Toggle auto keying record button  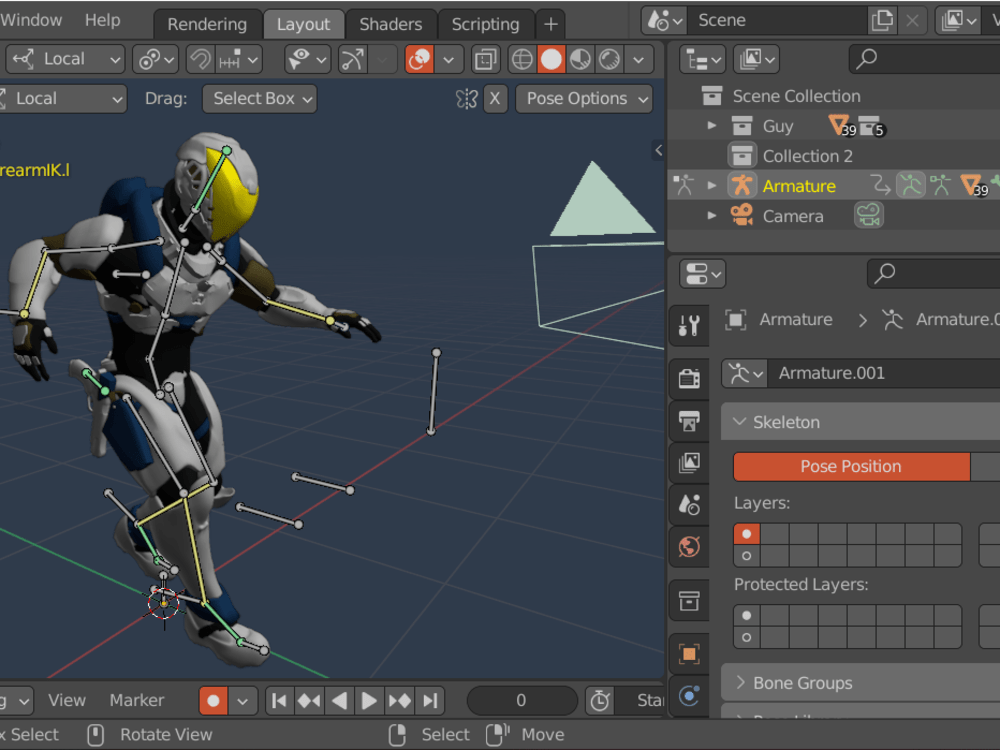214,700
